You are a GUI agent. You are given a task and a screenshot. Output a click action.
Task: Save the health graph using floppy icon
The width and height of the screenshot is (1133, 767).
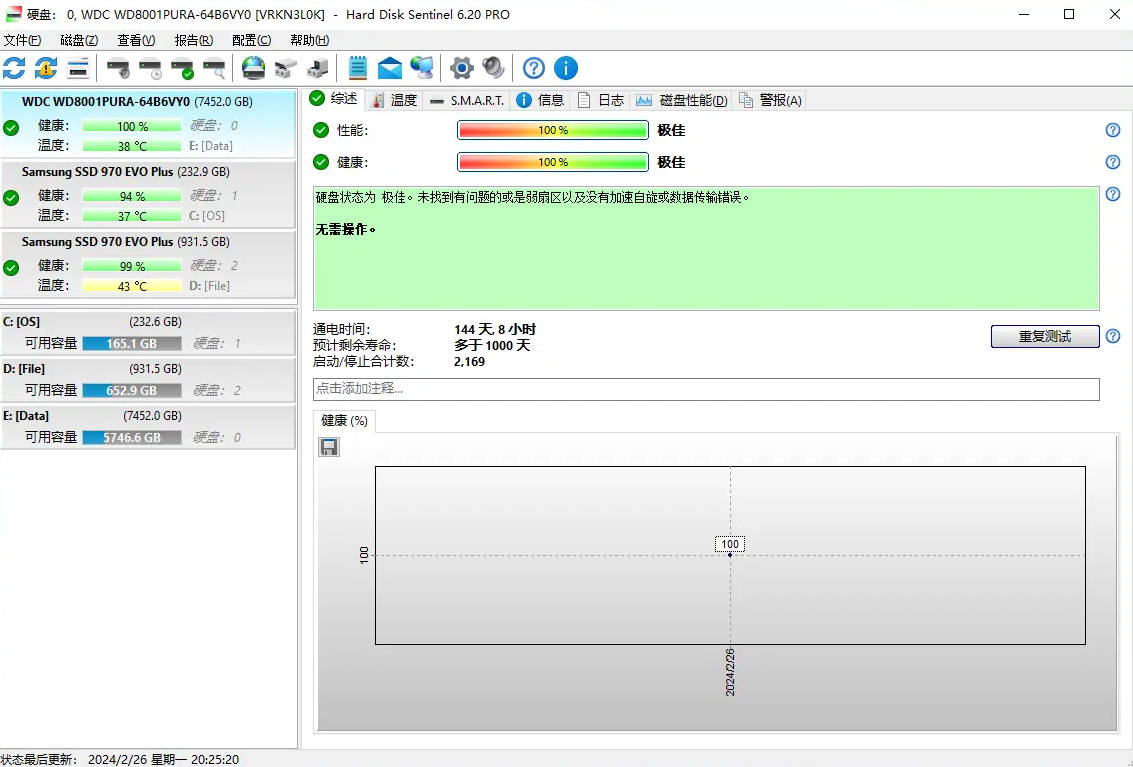point(329,447)
